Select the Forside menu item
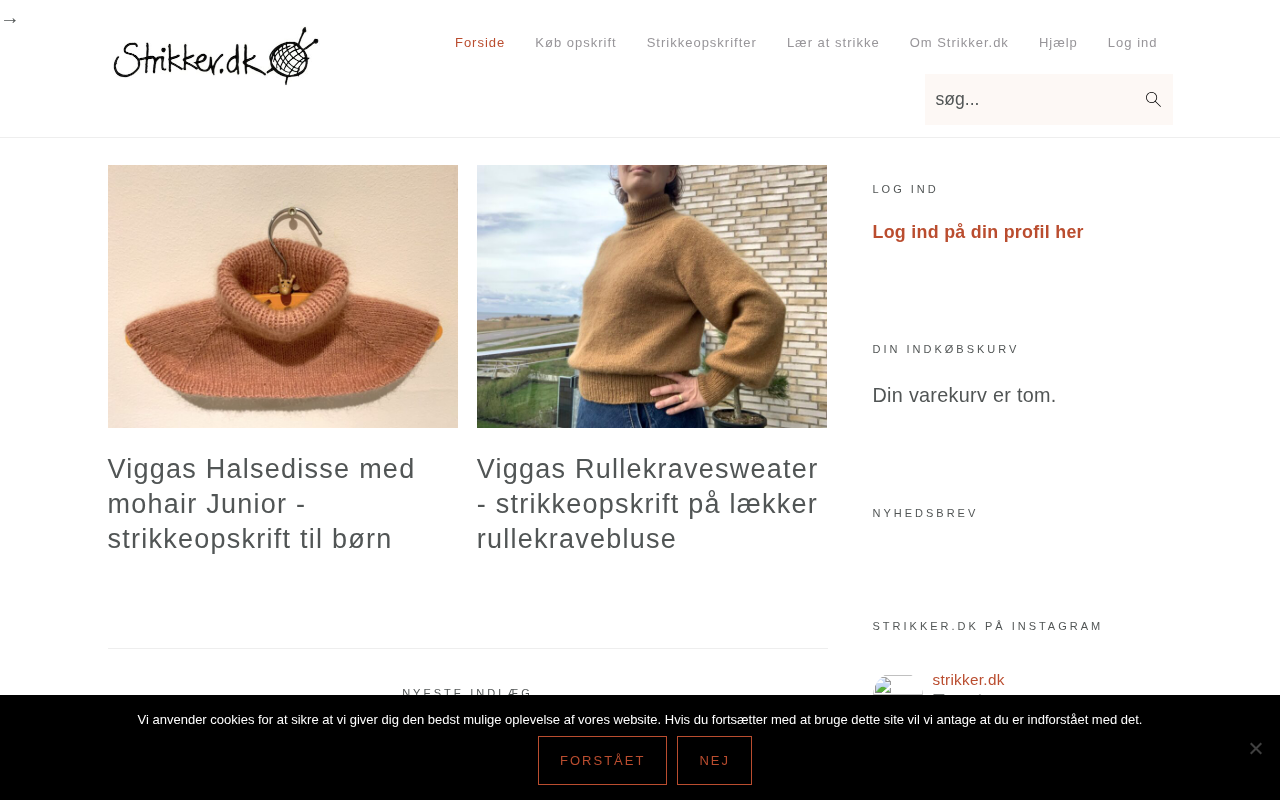The image size is (1280, 800). [480, 42]
